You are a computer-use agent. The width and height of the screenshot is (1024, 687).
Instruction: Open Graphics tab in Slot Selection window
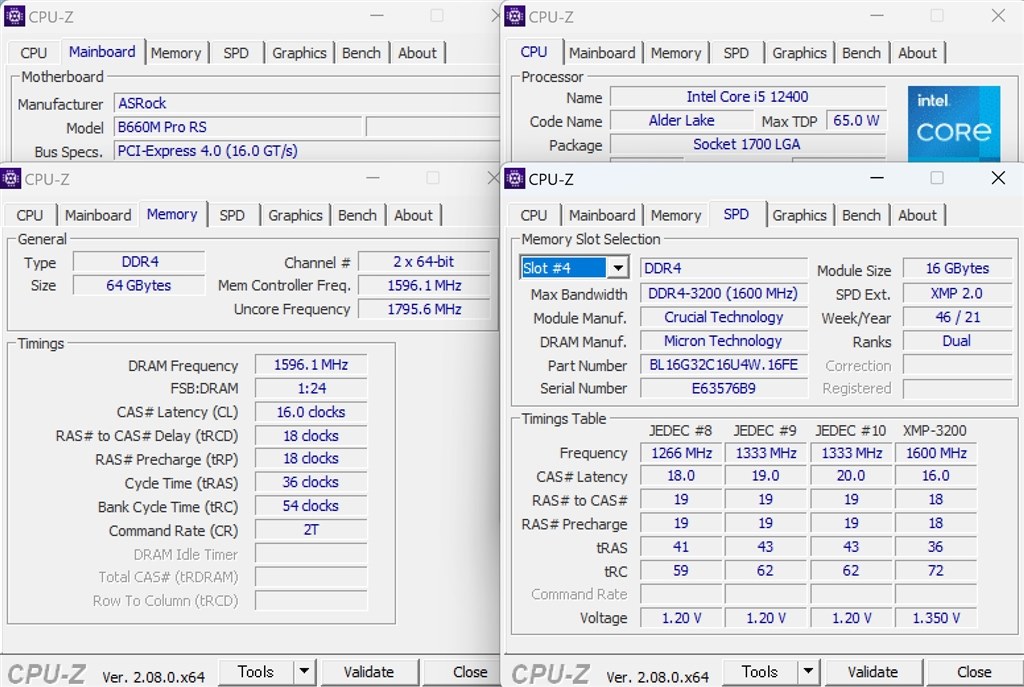799,215
